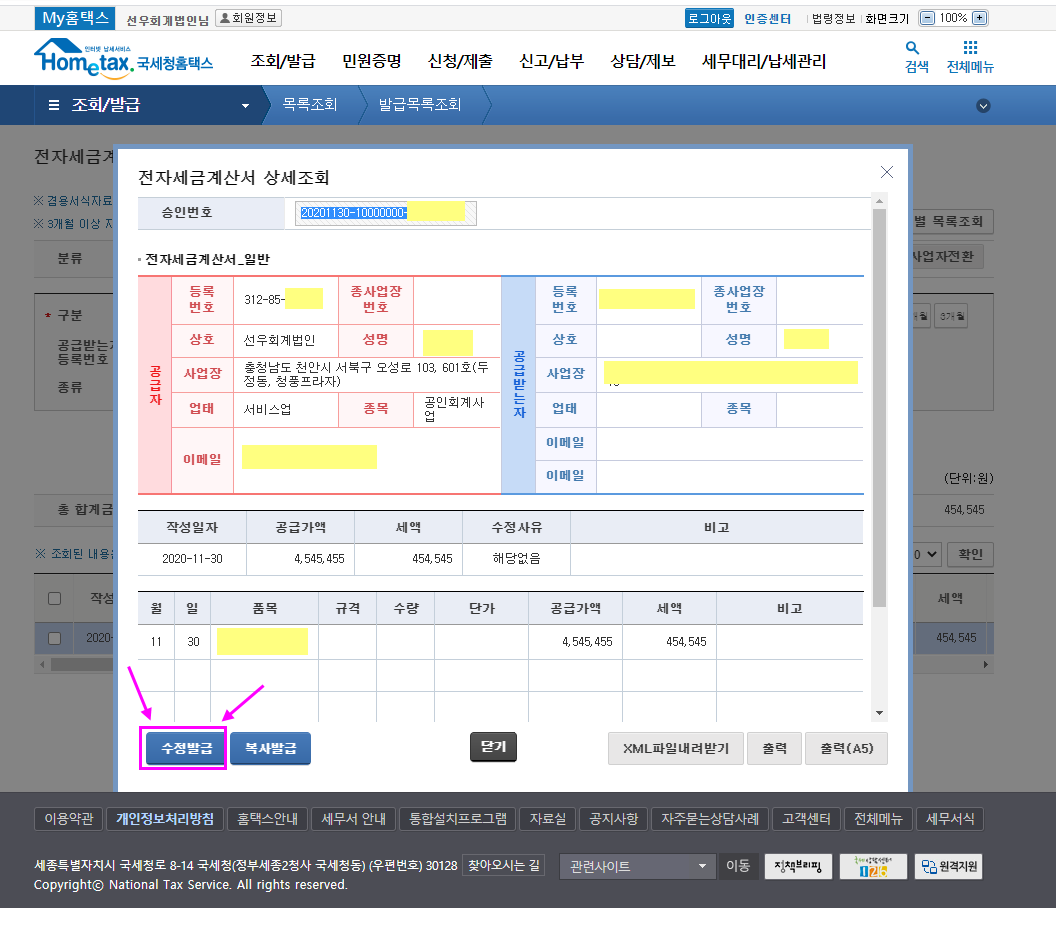Open the 통합설치프로그램 footer link

coord(458,819)
